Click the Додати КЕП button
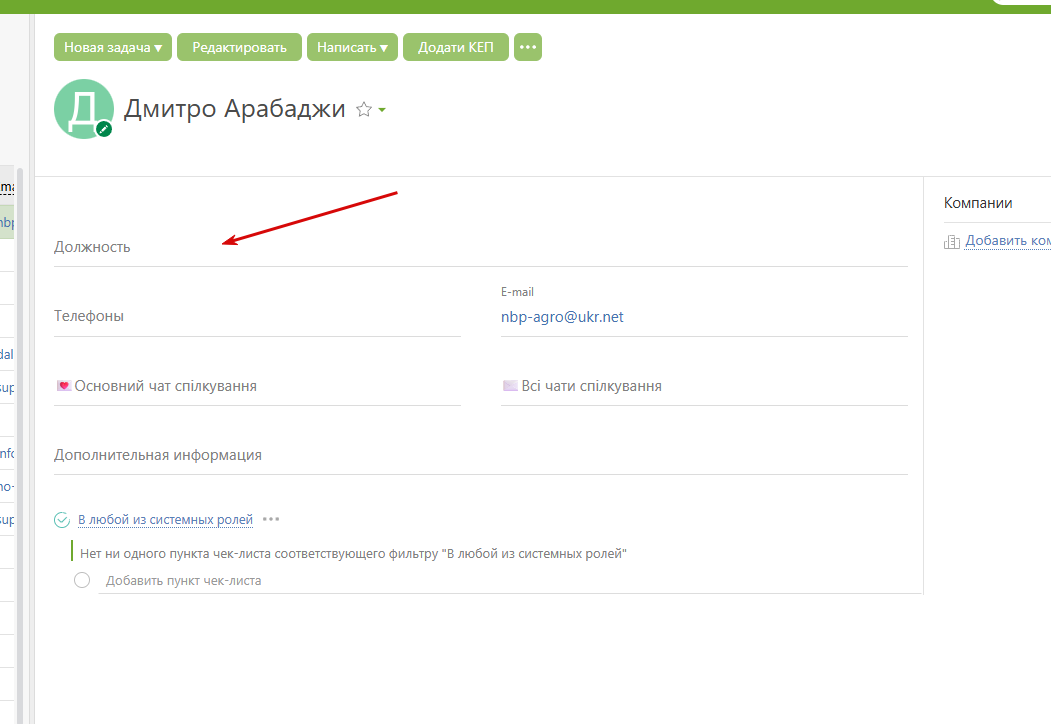This screenshot has height=724, width=1051. point(456,47)
